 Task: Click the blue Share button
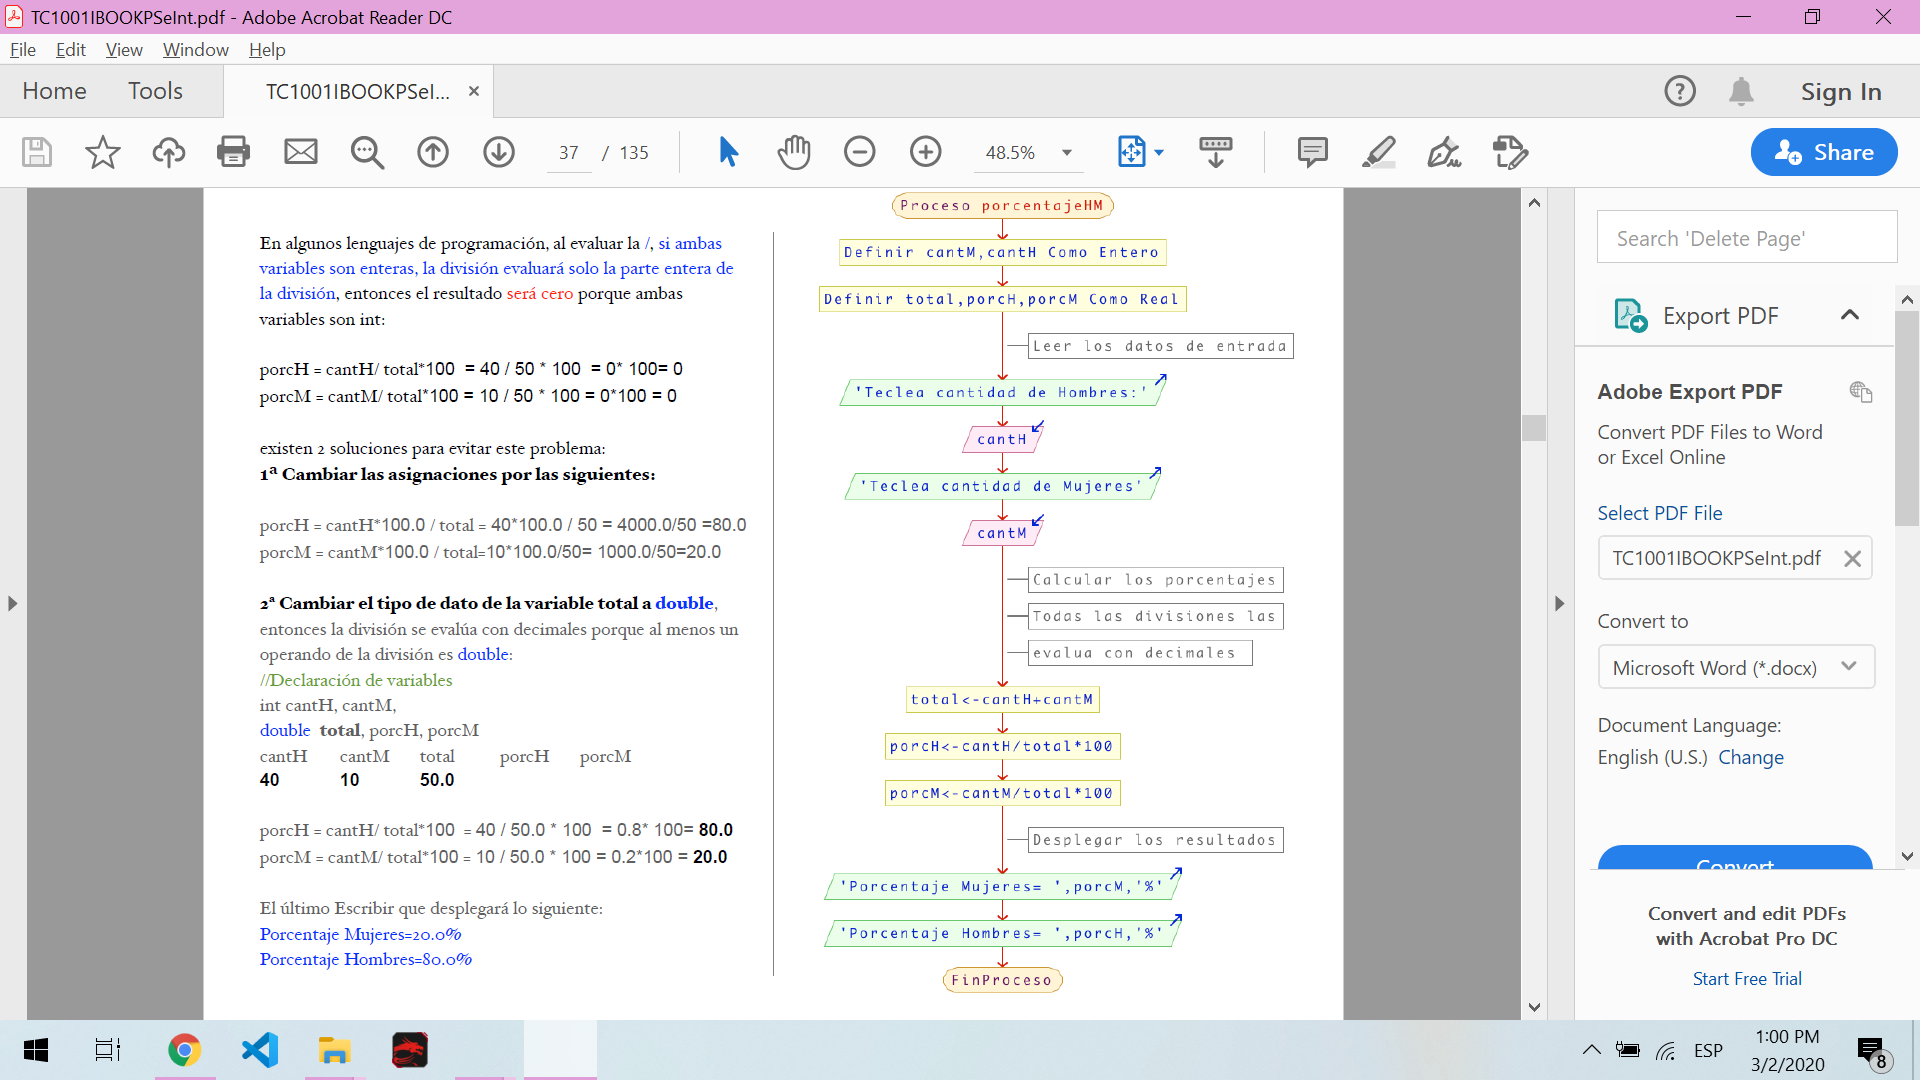(x=1823, y=152)
